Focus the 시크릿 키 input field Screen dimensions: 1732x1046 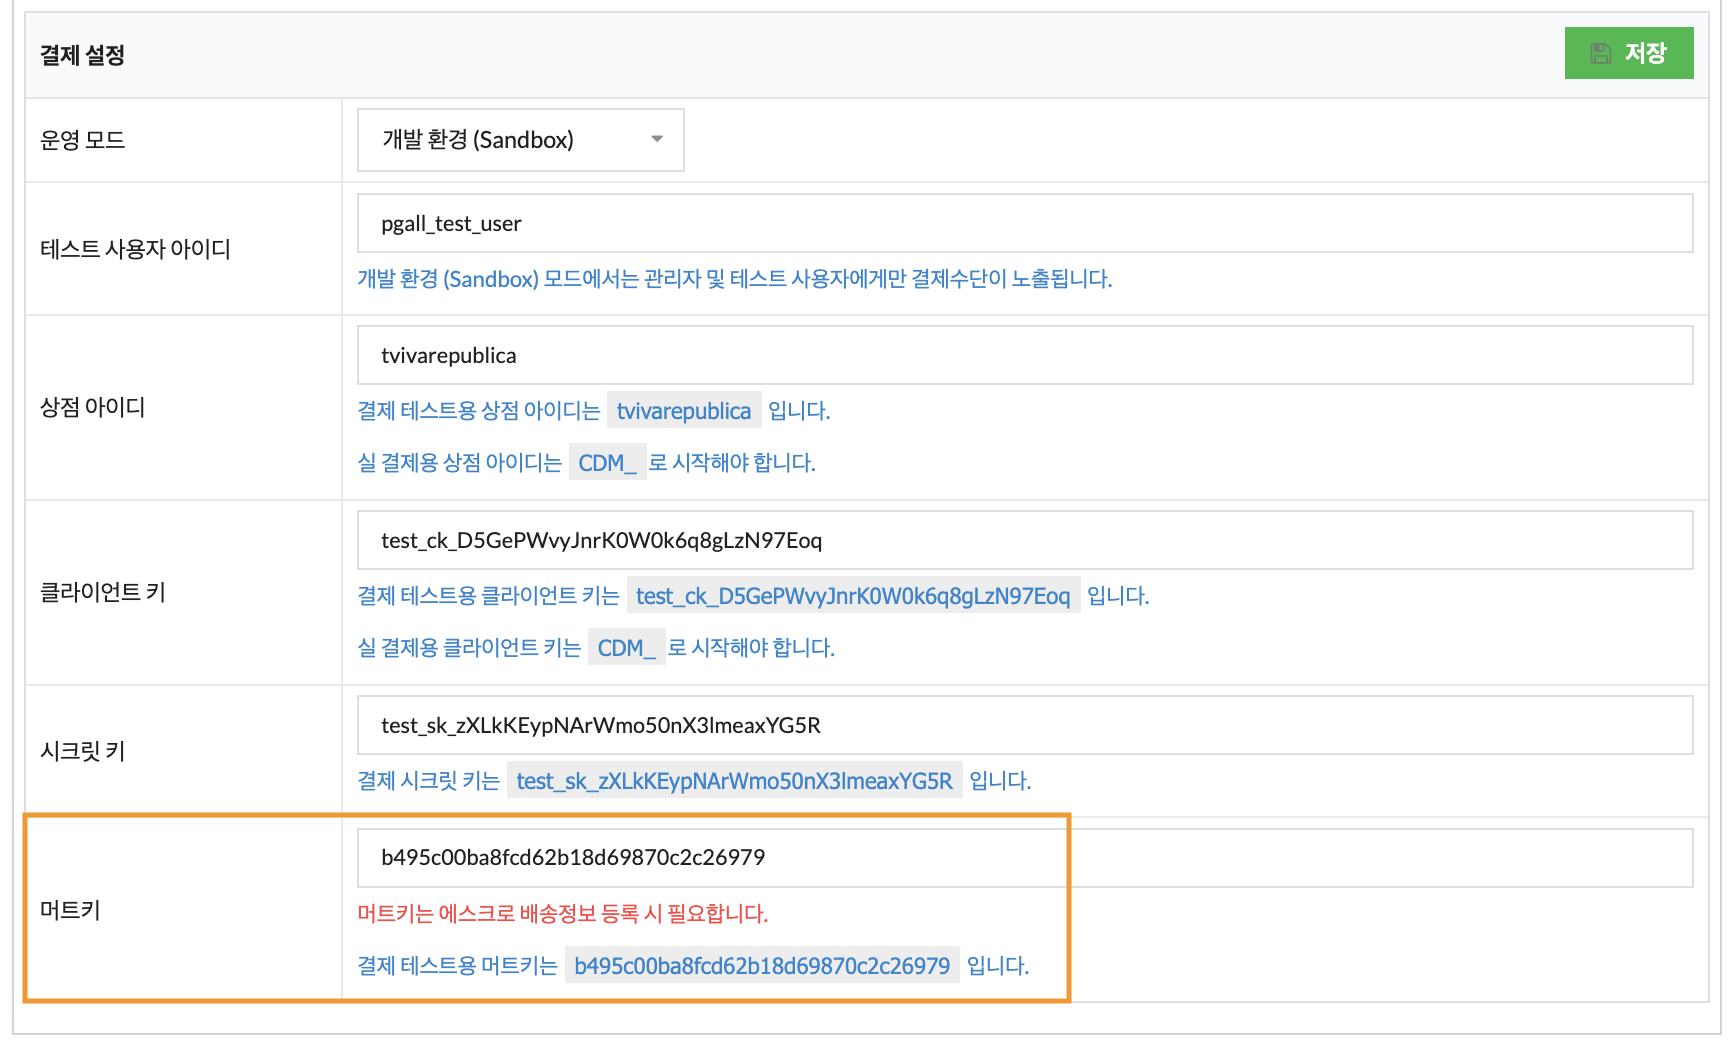tap(1024, 725)
